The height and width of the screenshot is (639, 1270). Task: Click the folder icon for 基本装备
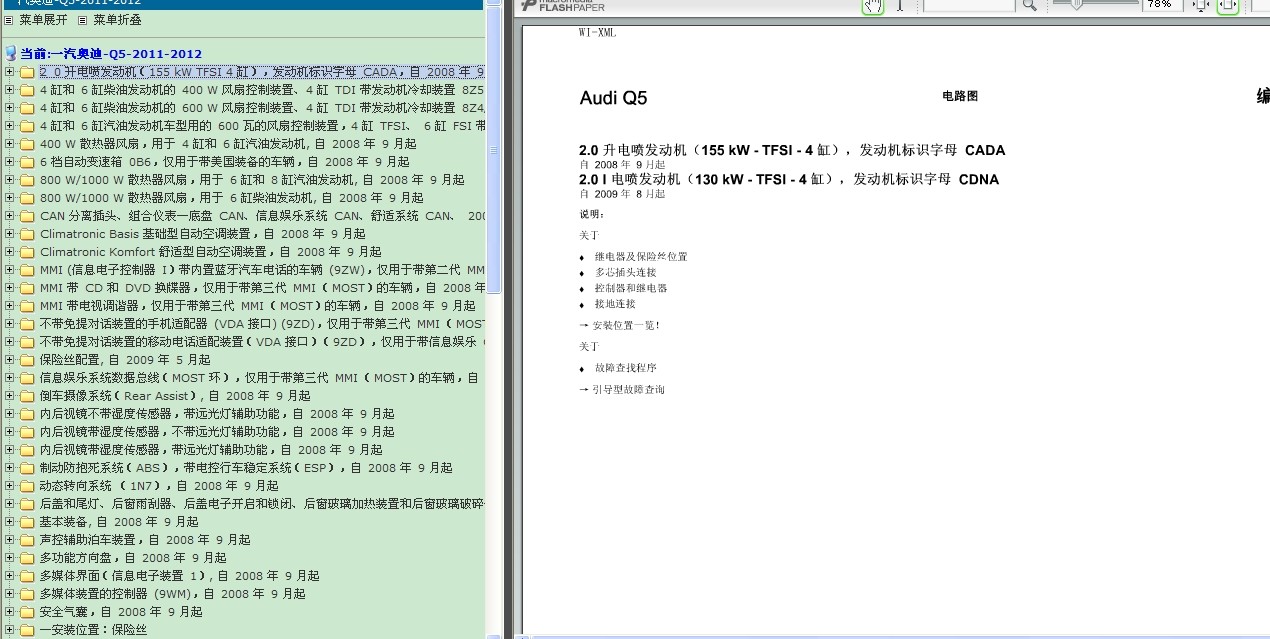click(27, 522)
